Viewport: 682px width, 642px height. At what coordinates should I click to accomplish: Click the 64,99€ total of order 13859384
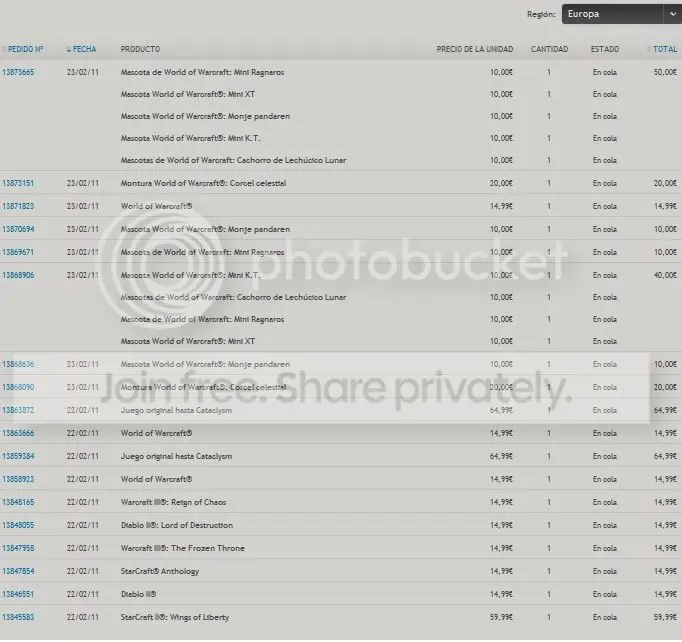point(665,456)
